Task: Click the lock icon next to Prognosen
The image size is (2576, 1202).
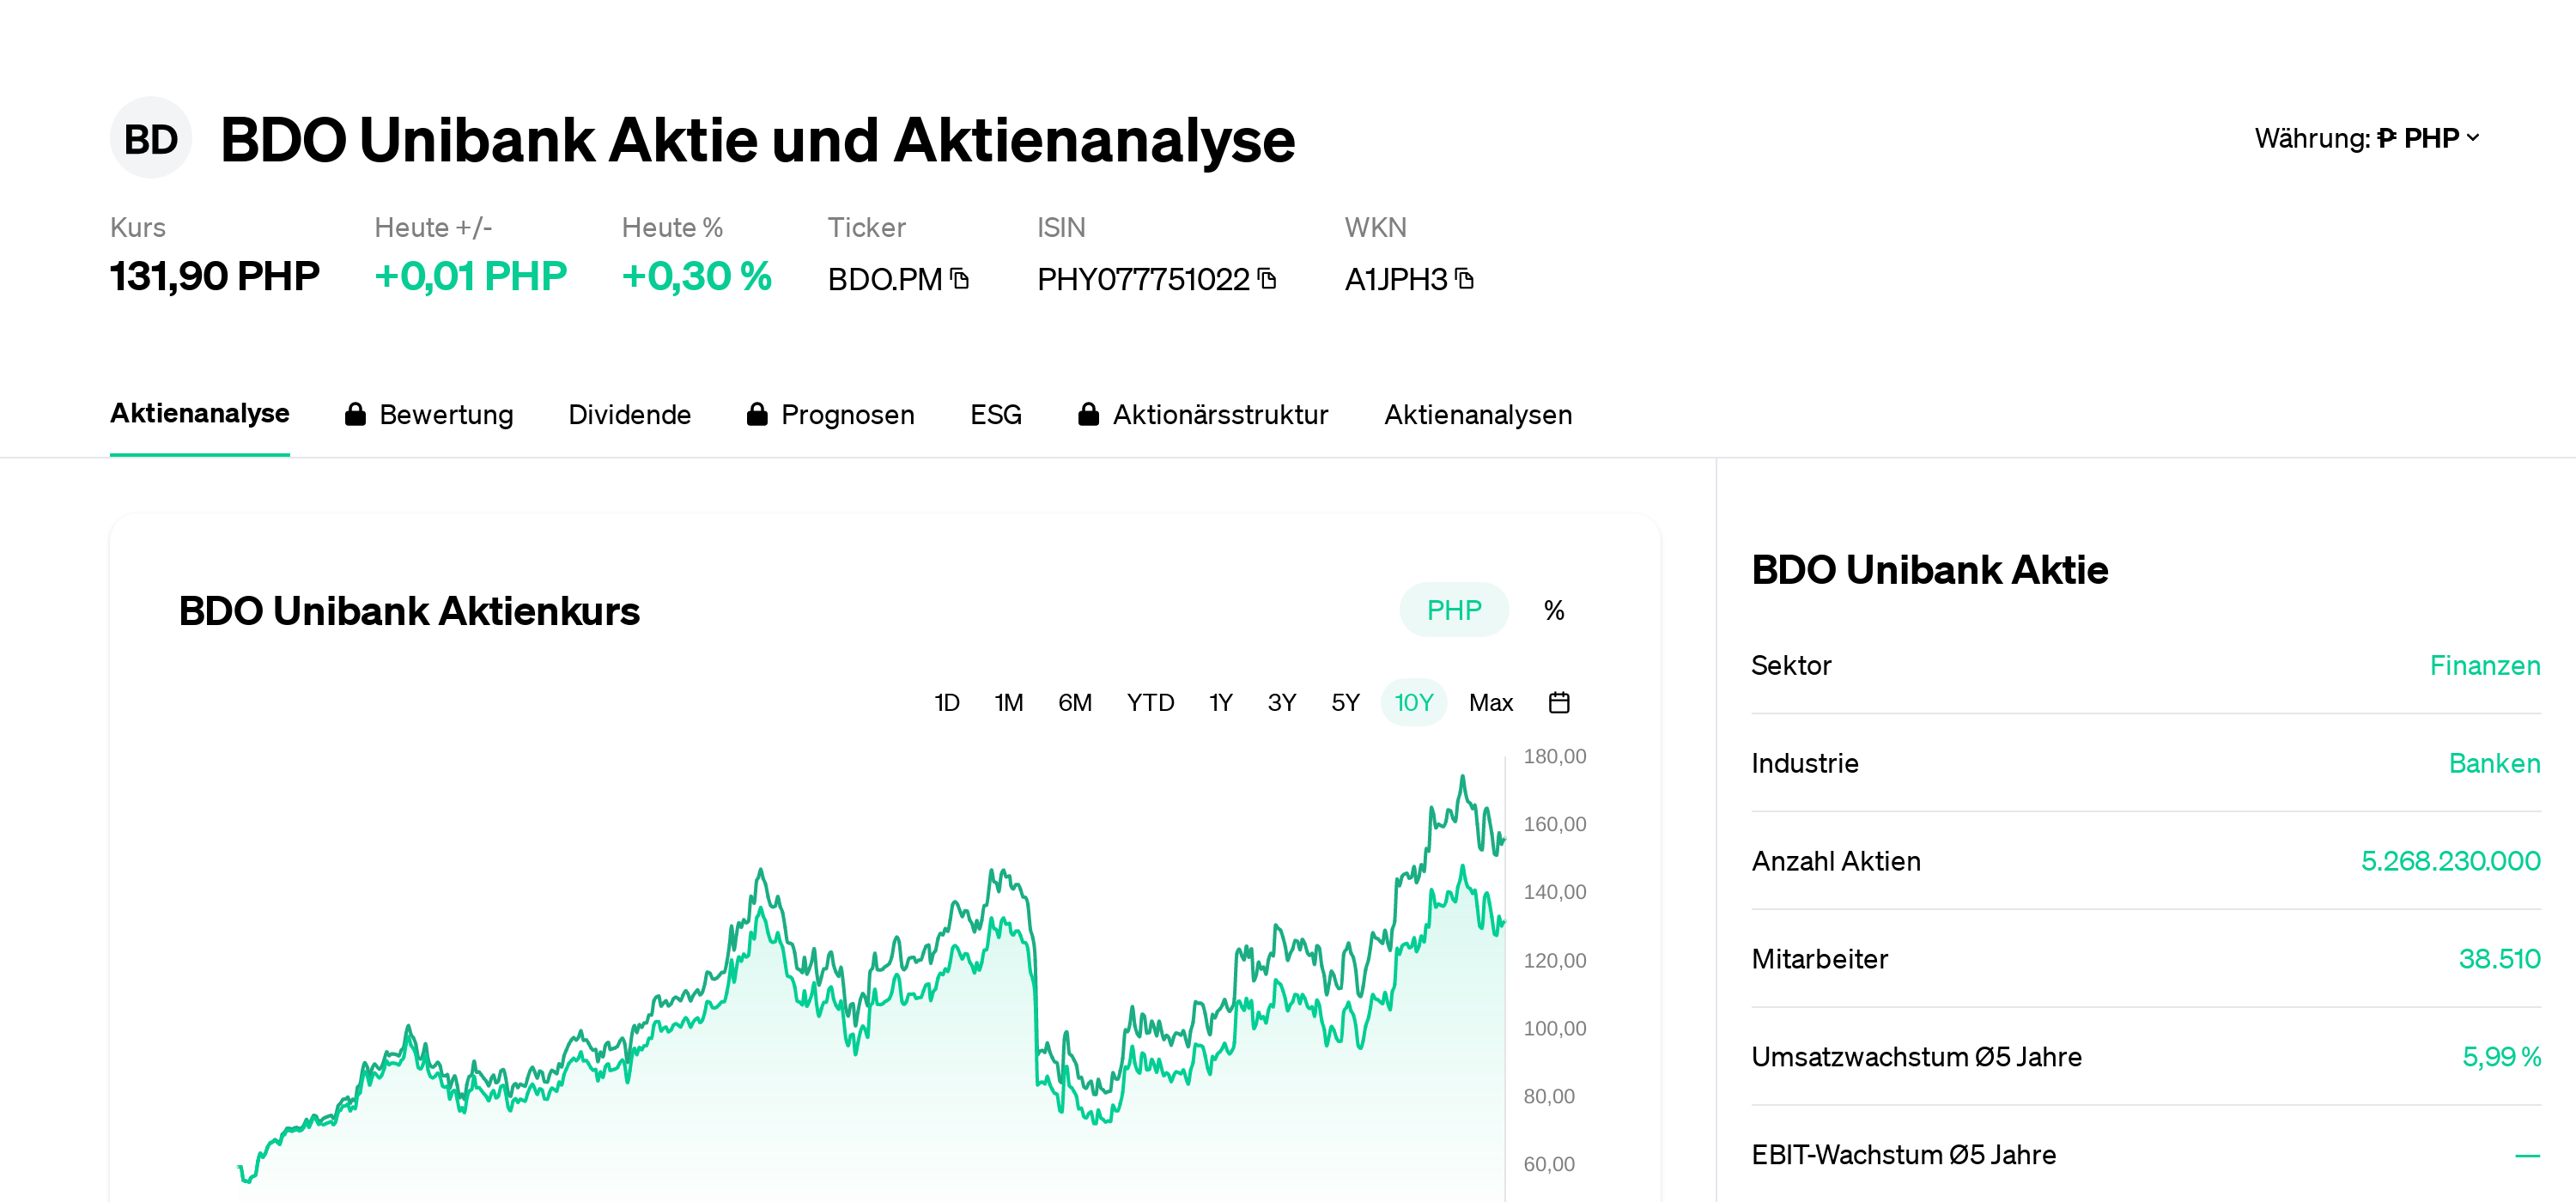Action: (757, 414)
